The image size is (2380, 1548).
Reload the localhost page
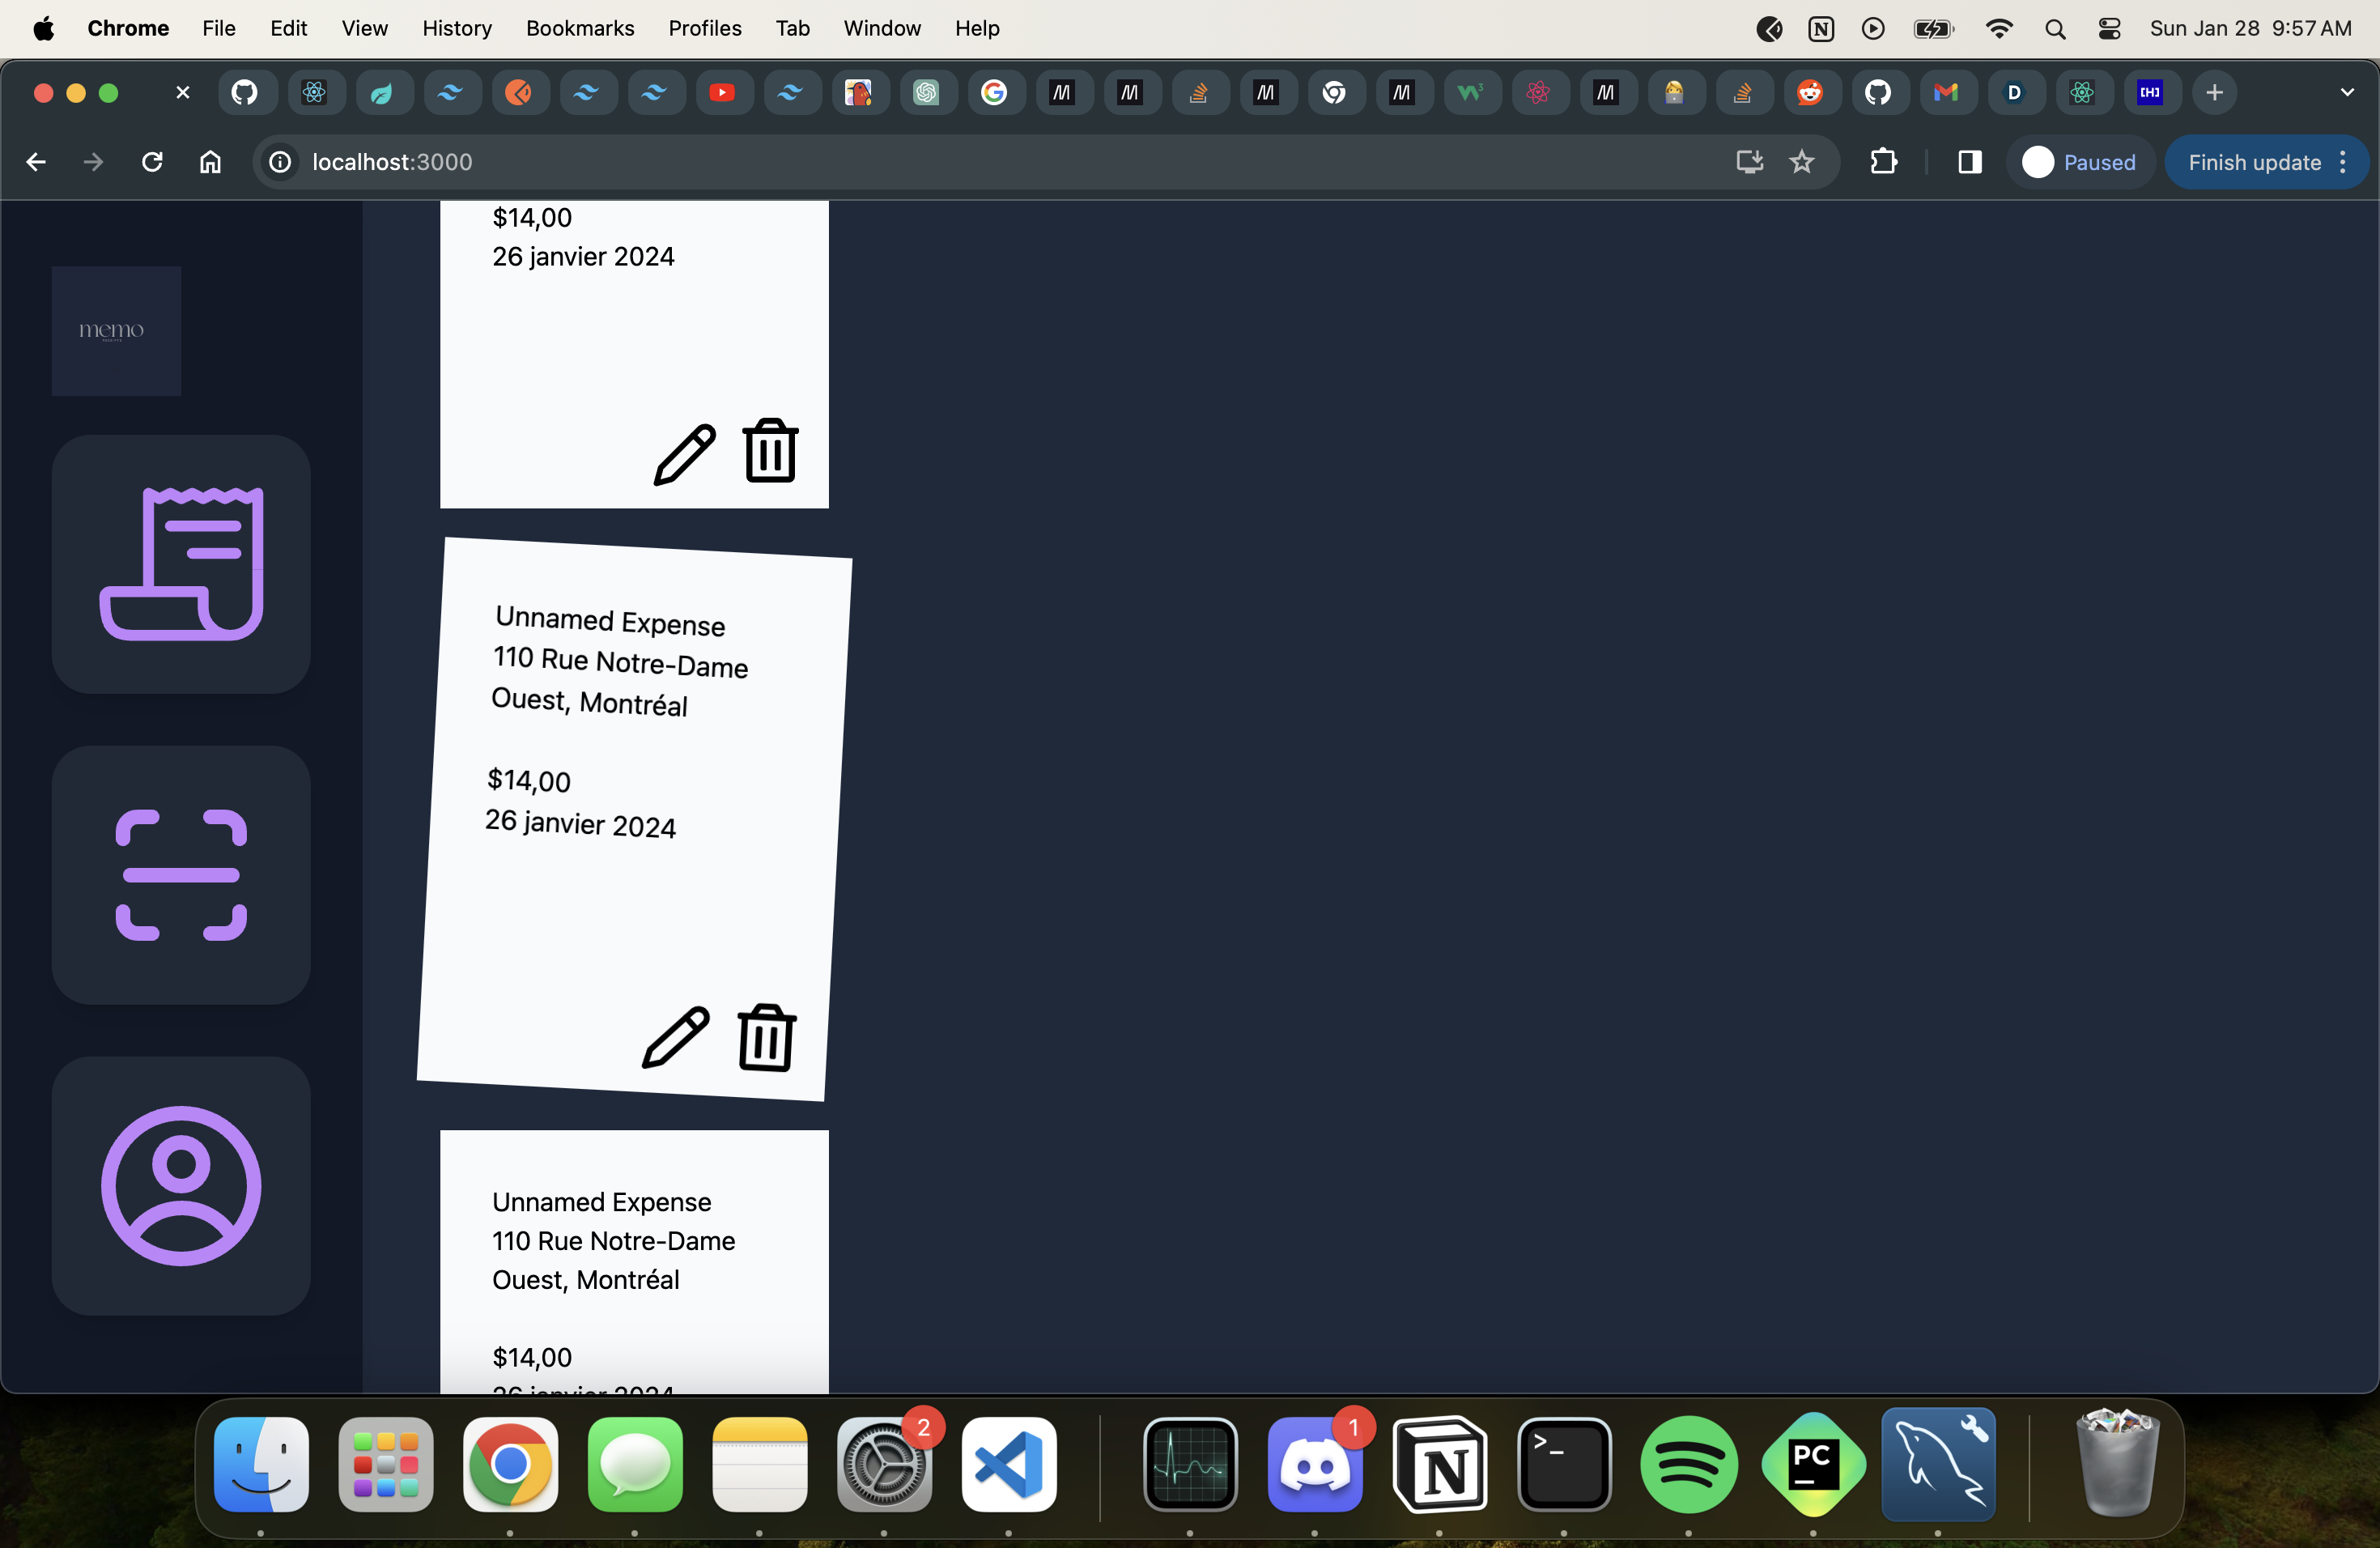152,162
